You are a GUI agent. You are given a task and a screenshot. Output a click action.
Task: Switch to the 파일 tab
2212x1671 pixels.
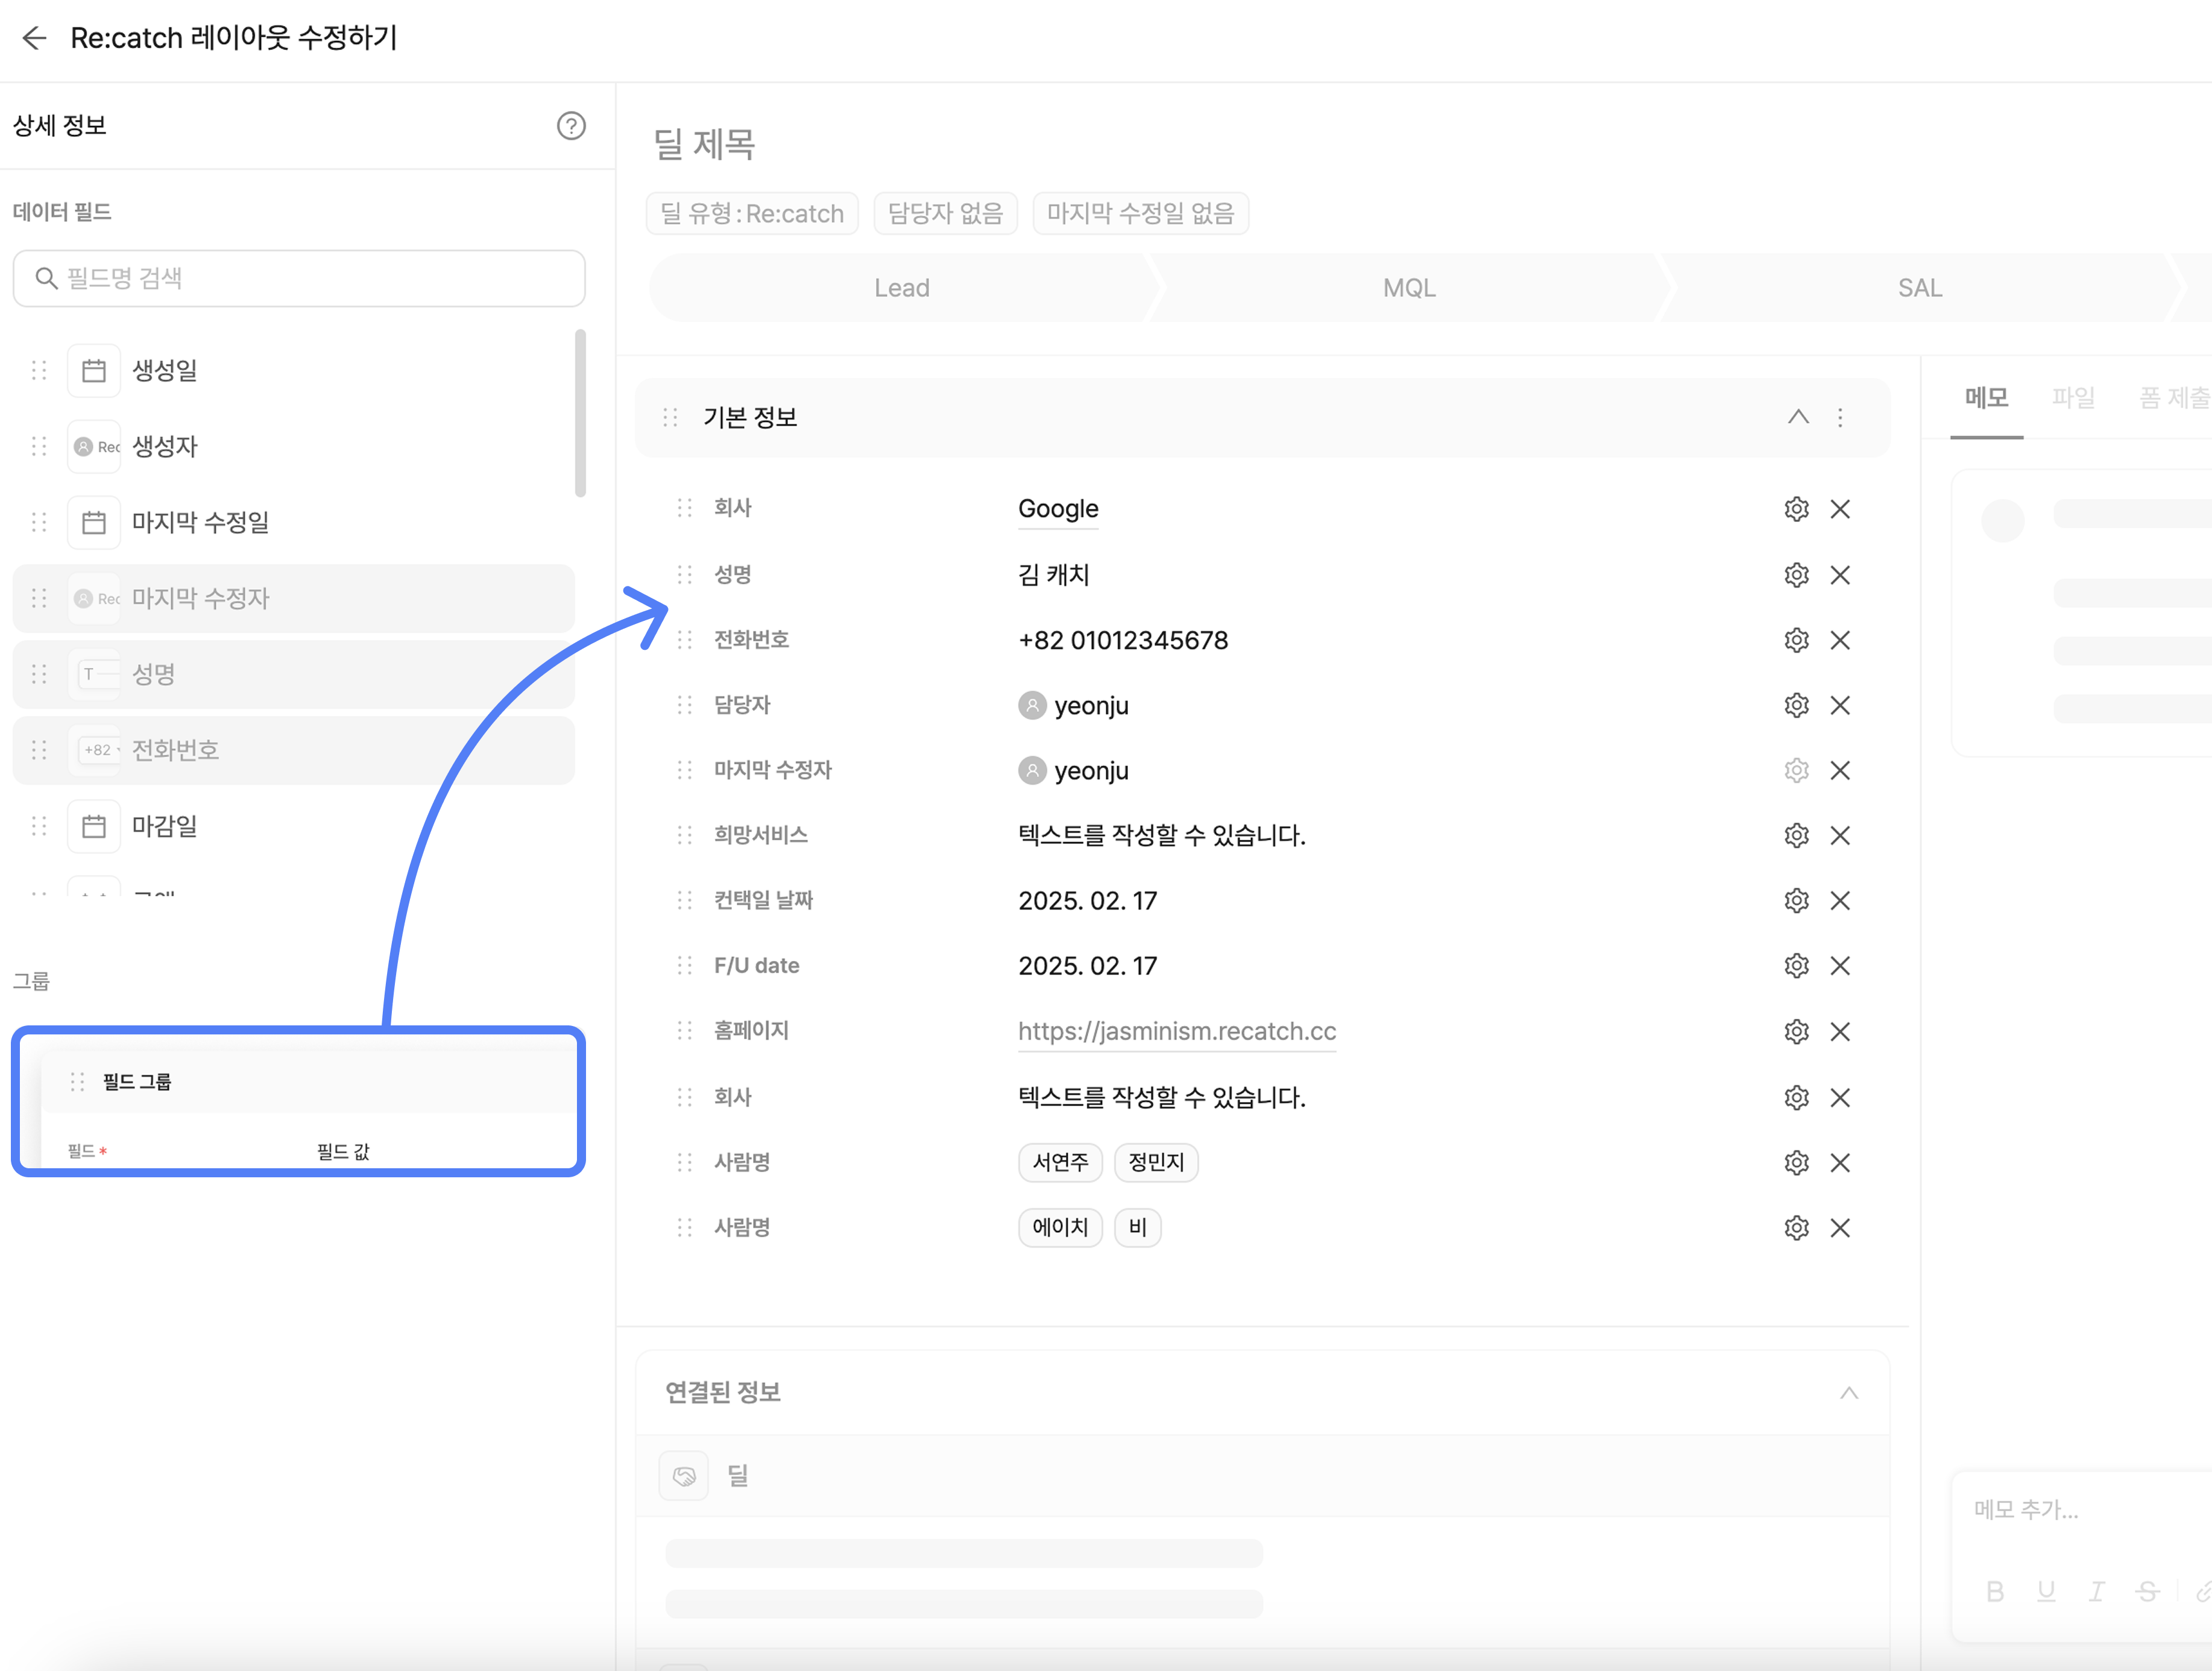(2072, 398)
